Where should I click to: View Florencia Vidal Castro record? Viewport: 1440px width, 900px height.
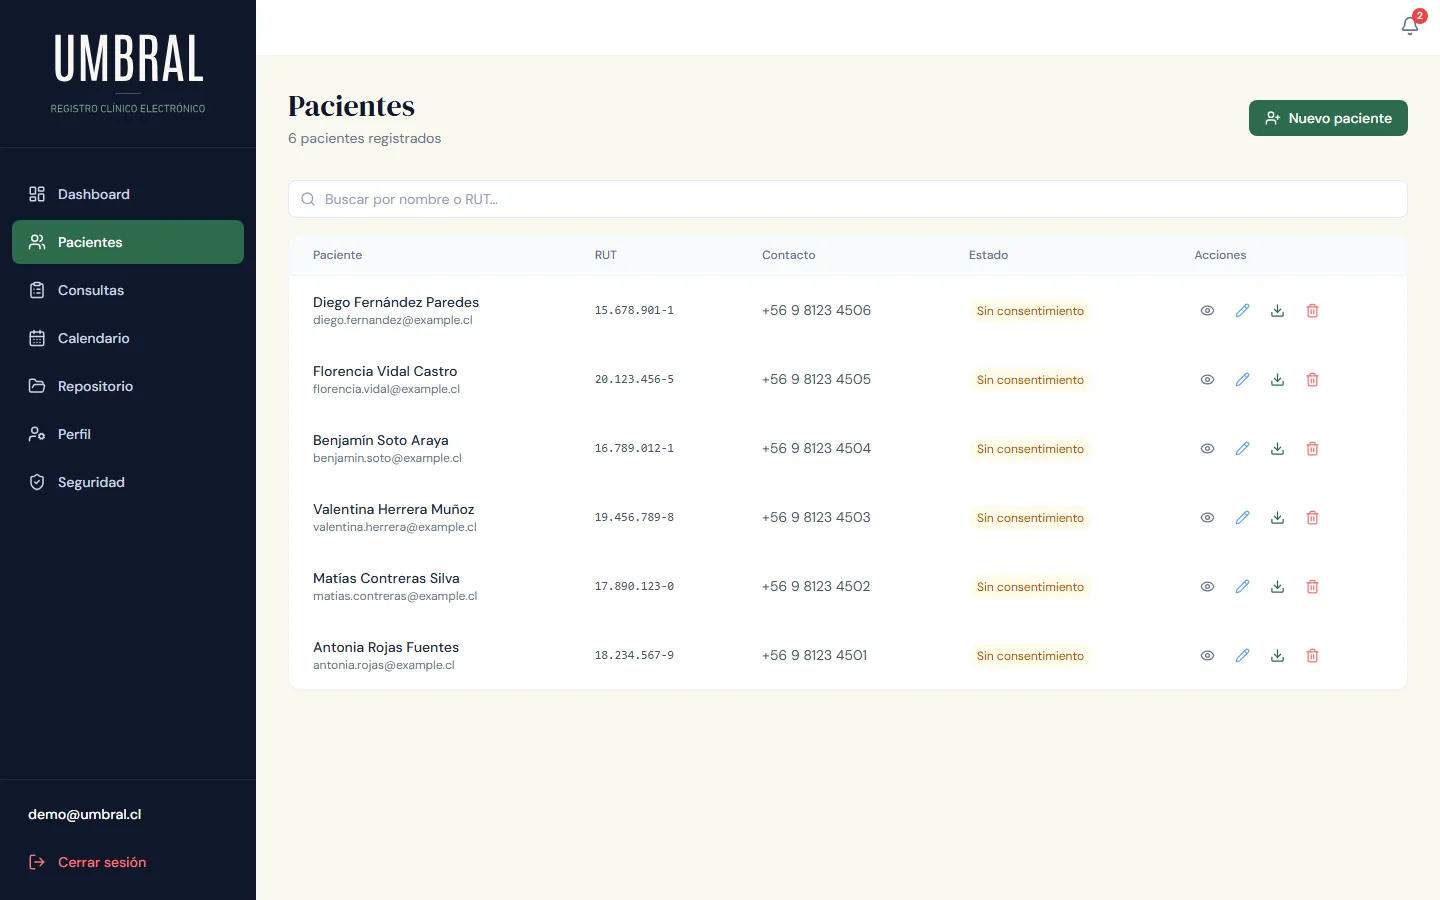click(x=1207, y=380)
